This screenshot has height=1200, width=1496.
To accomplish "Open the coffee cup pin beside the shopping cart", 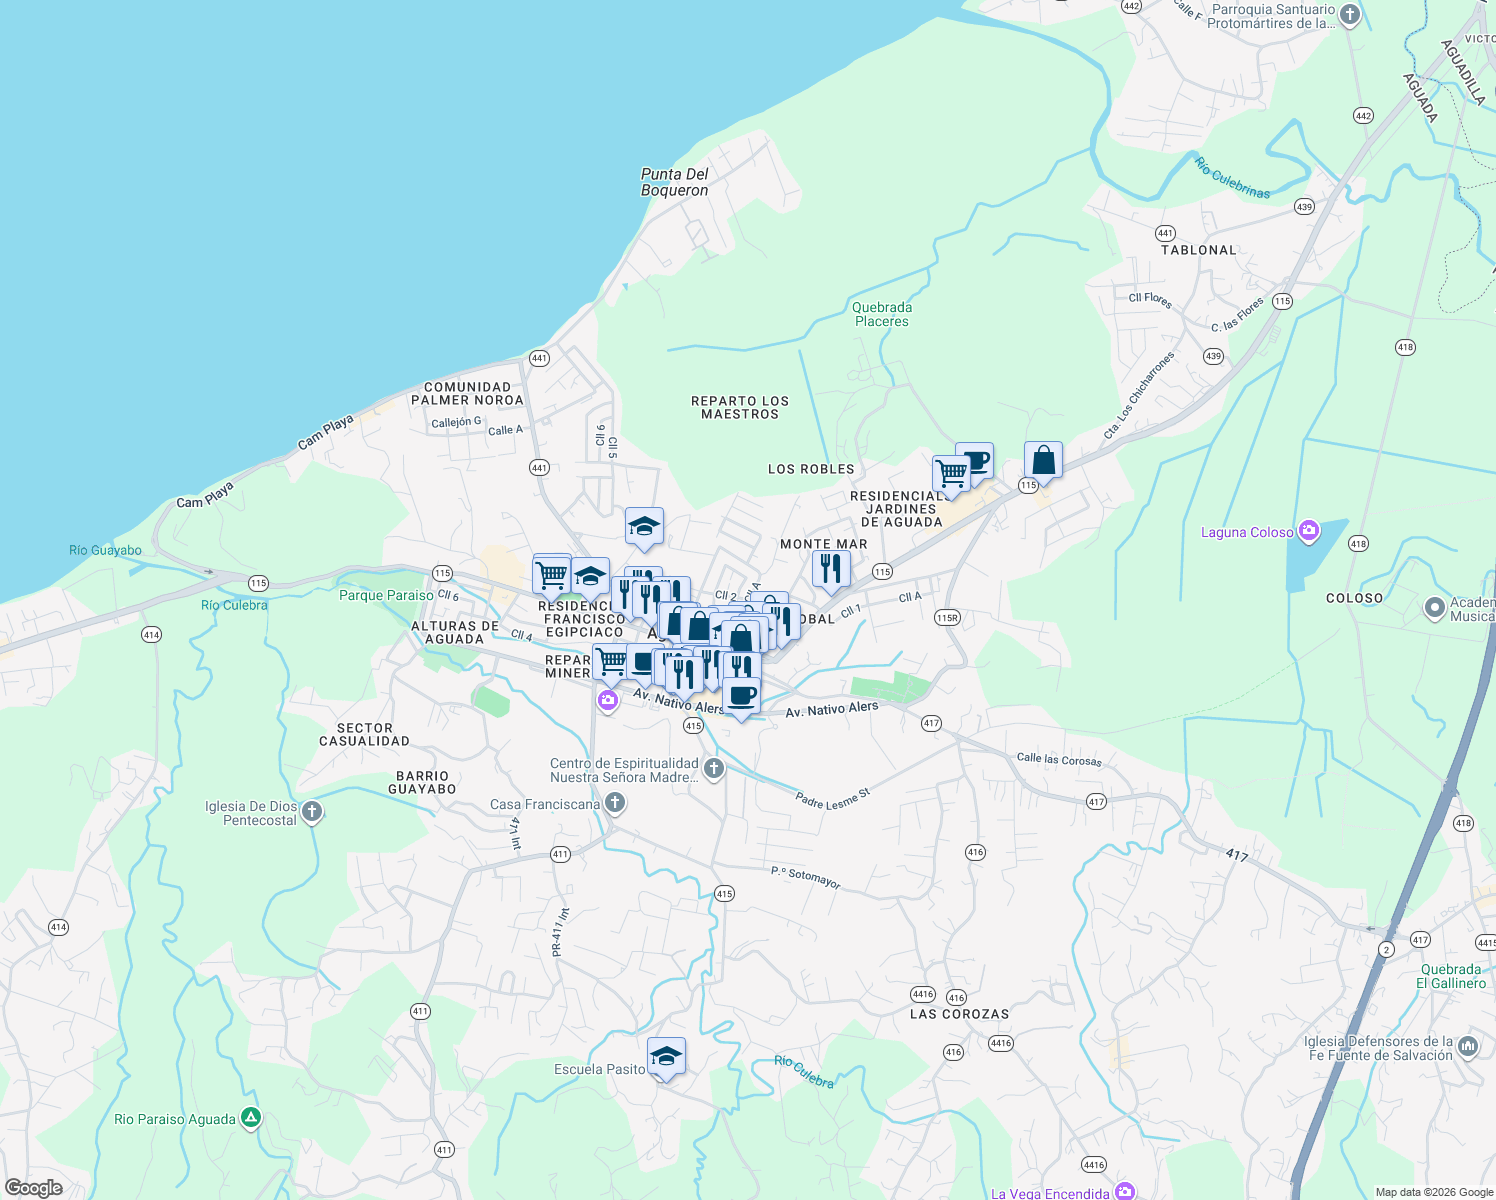I will (977, 460).
